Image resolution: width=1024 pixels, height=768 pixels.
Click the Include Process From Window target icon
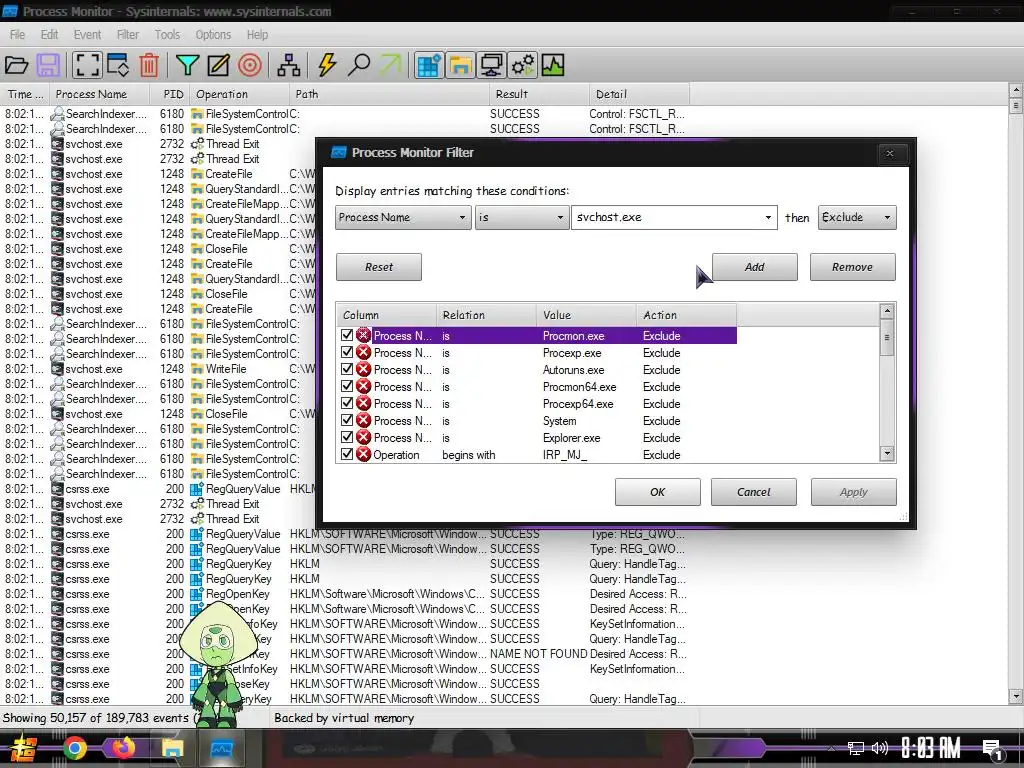click(x=250, y=65)
